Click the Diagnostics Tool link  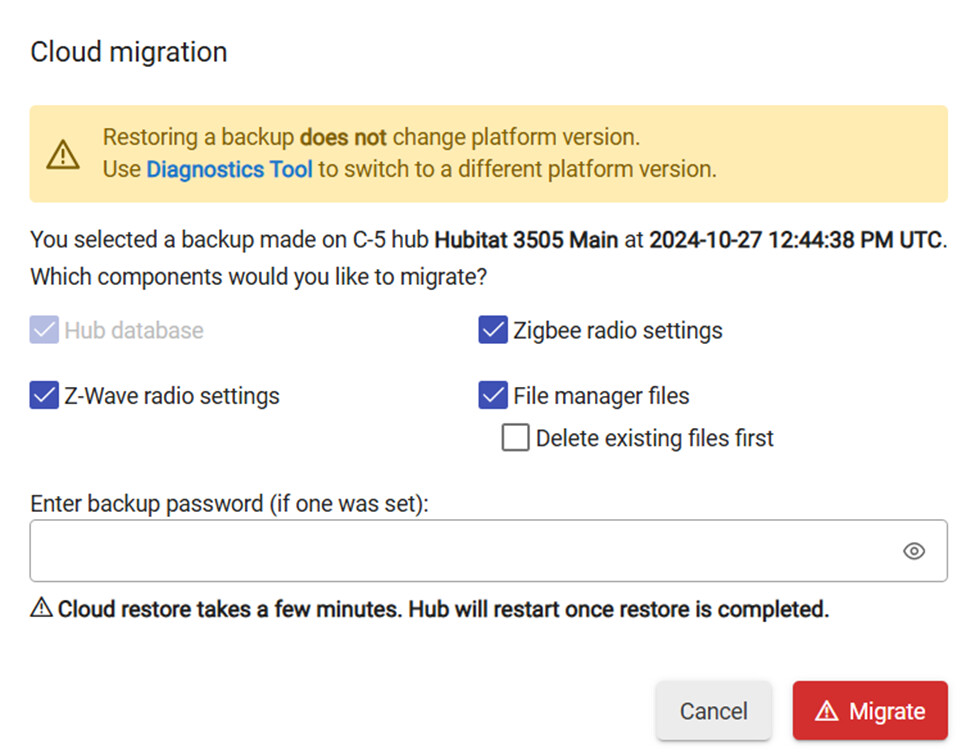coord(229,169)
